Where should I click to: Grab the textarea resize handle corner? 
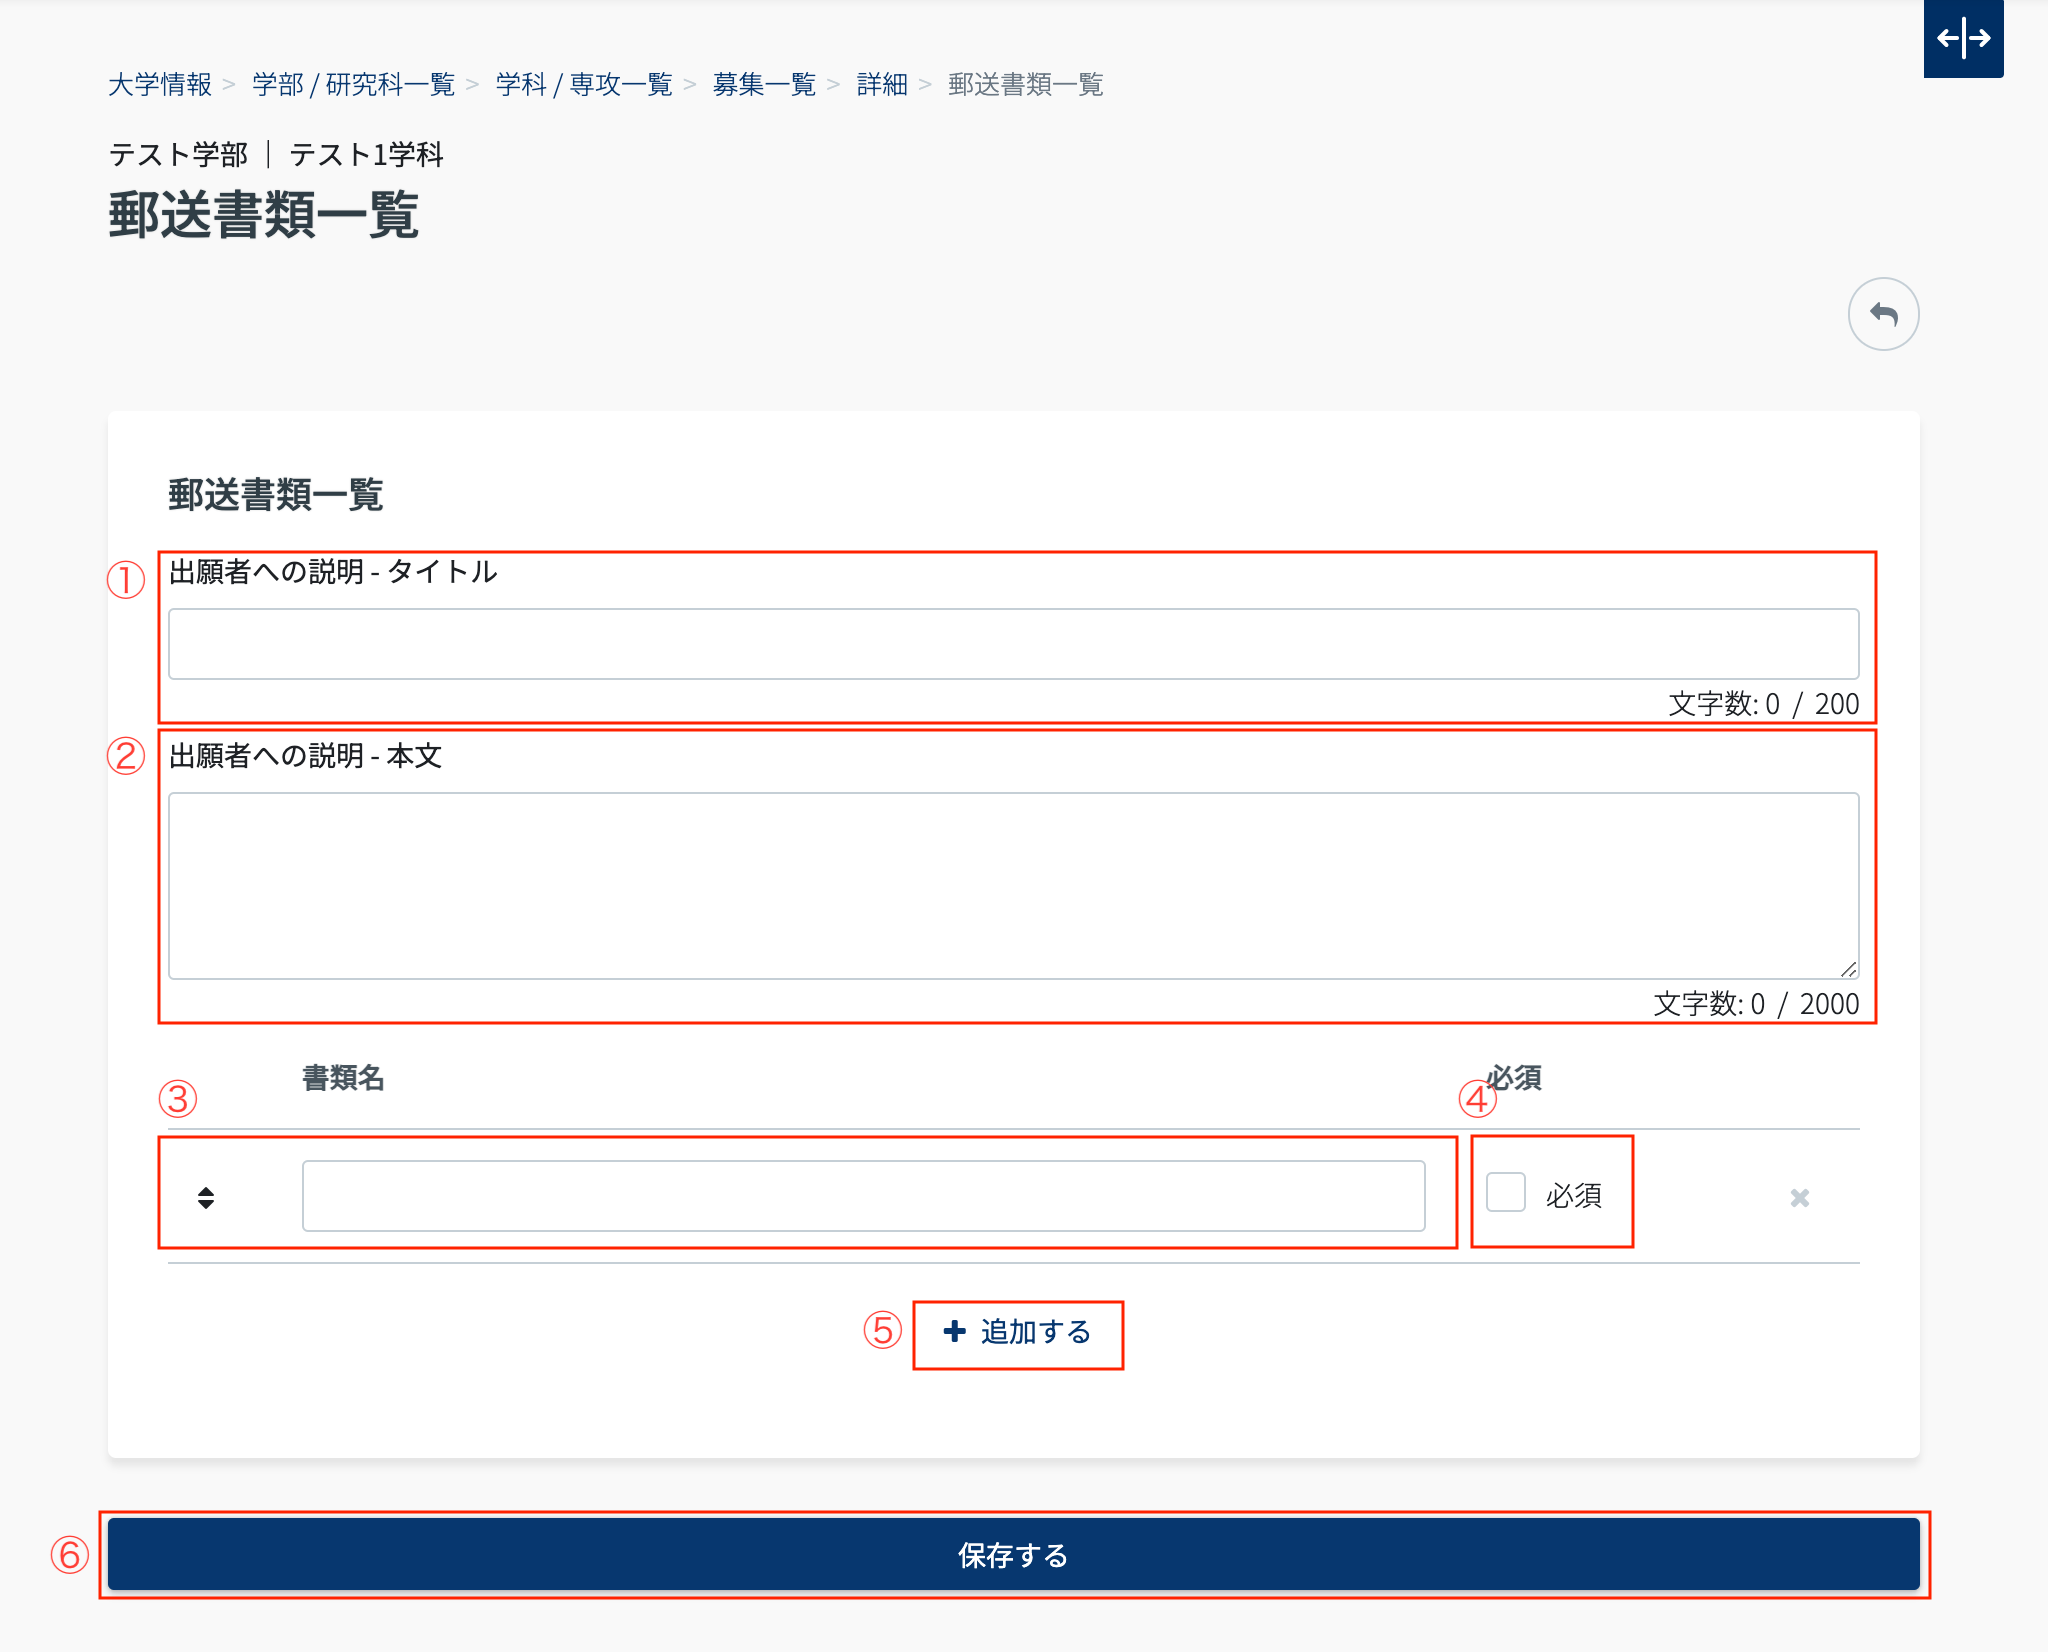tap(1849, 969)
